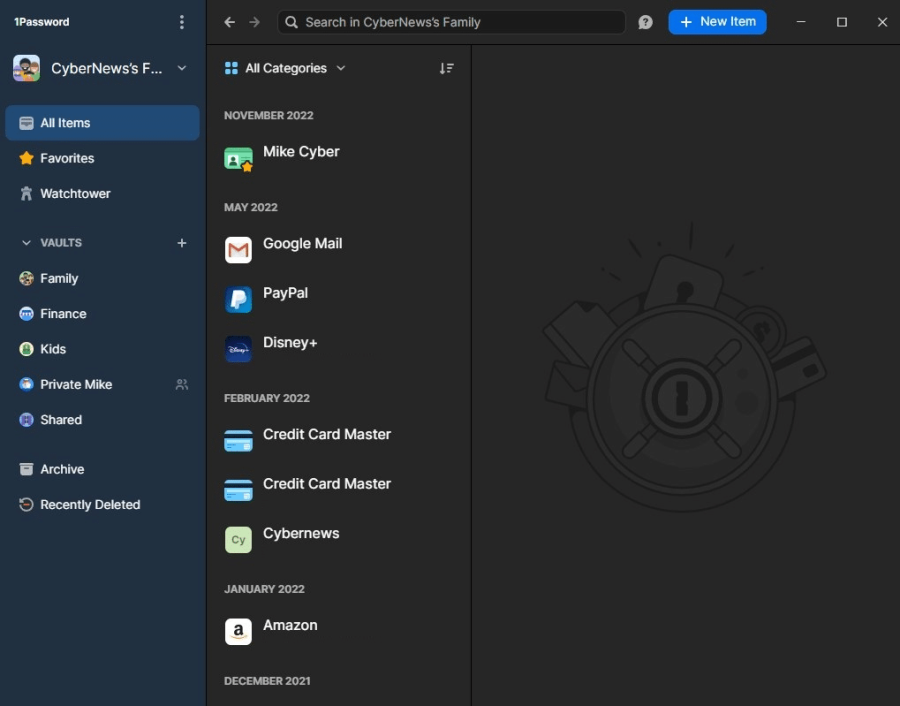Image resolution: width=900 pixels, height=706 pixels.
Task: Click the Cybernews Cy icon
Action: [x=238, y=540]
